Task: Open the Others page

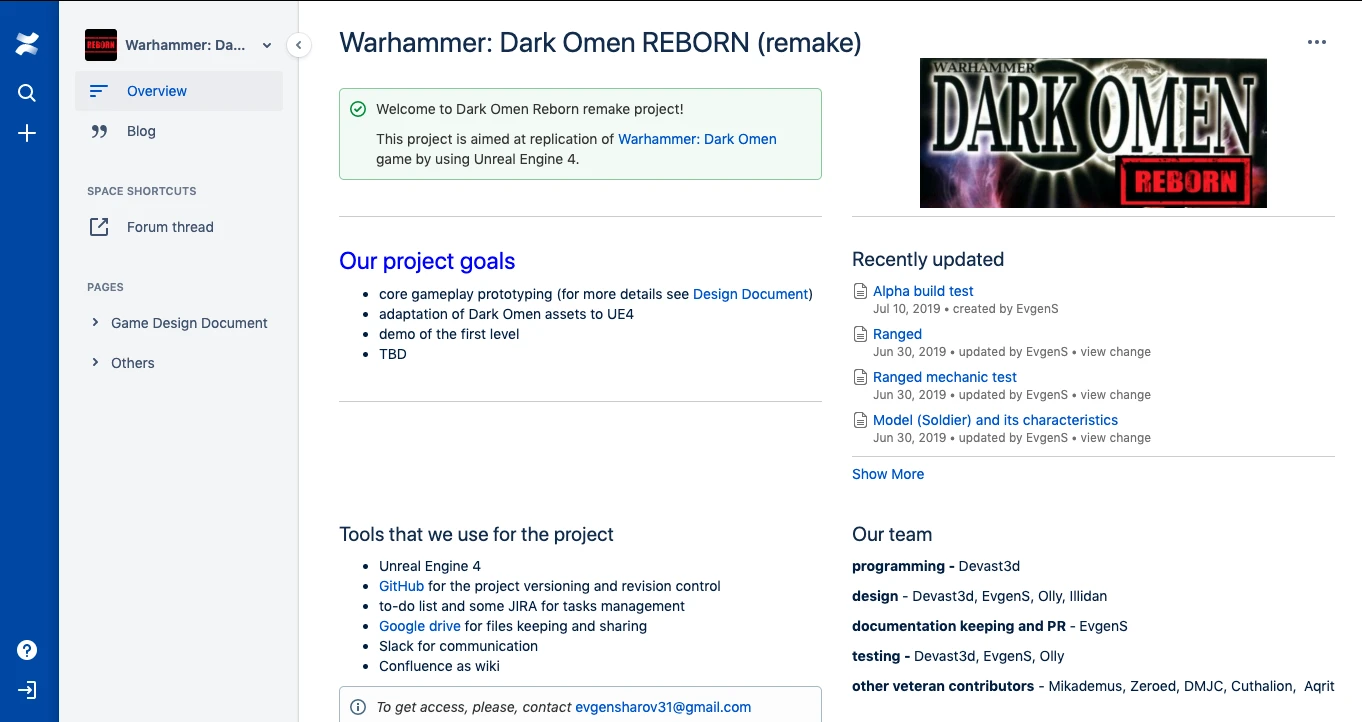Action: point(133,363)
